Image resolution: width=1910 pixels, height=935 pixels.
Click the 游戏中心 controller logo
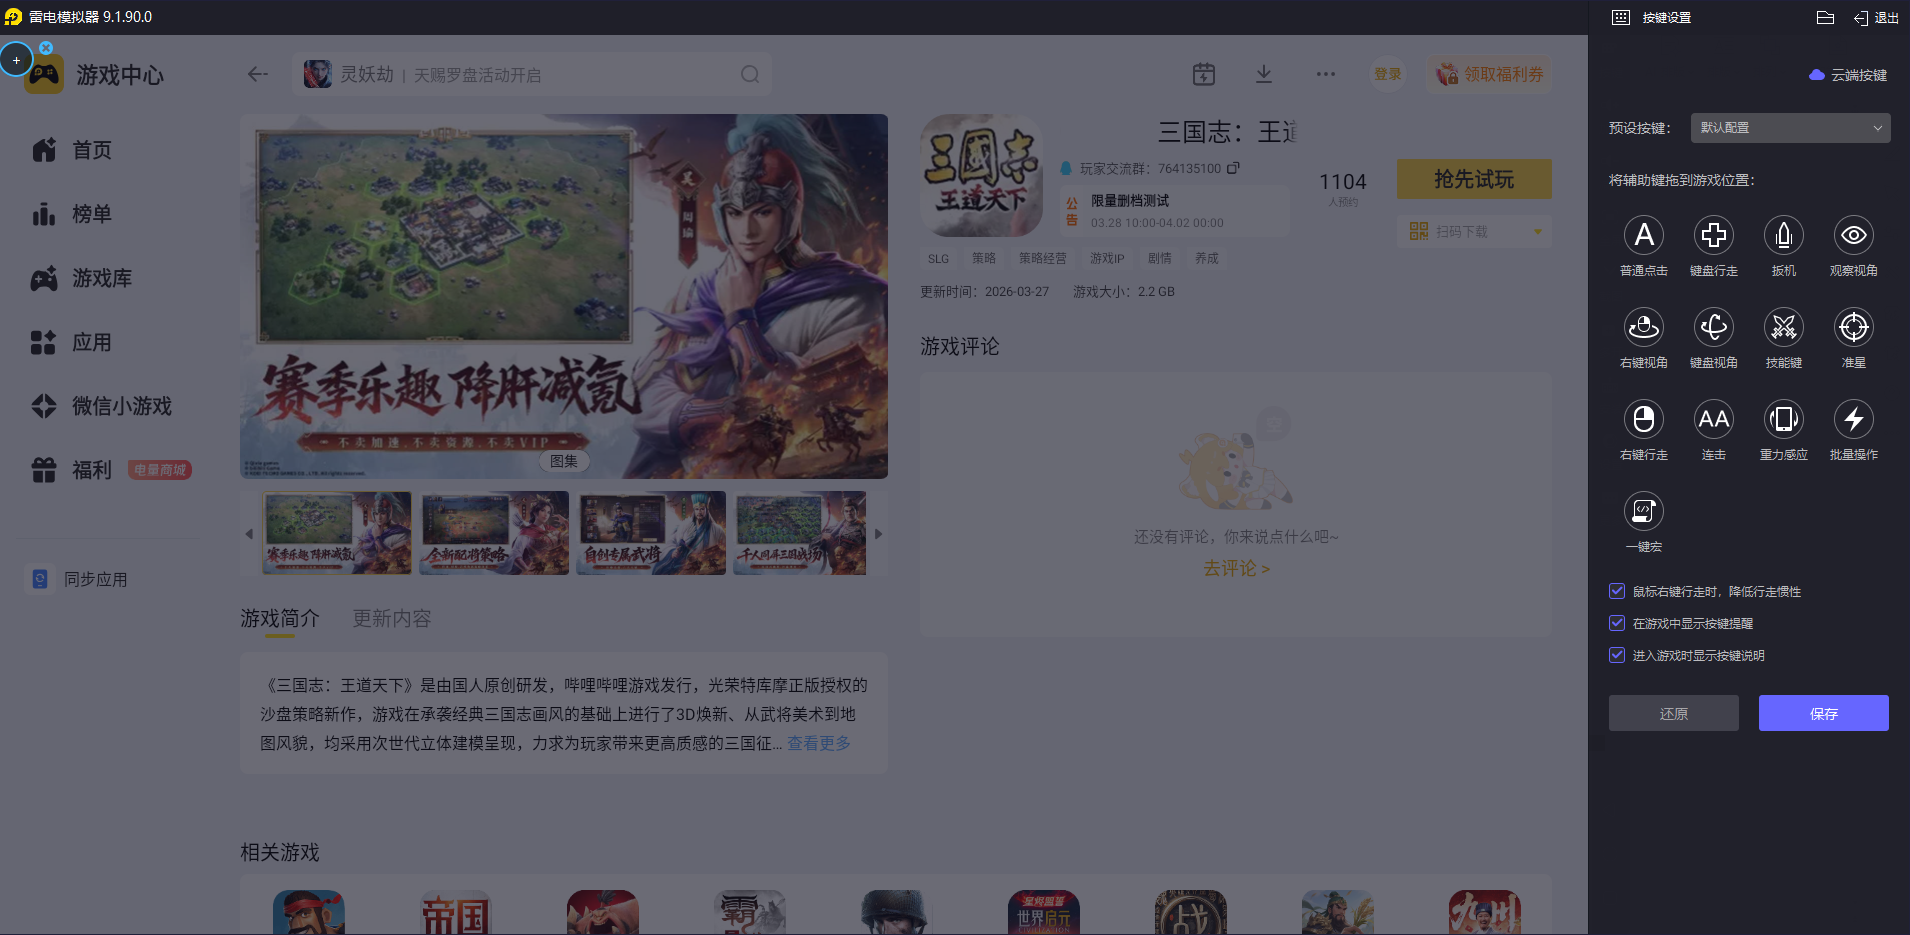[x=44, y=75]
